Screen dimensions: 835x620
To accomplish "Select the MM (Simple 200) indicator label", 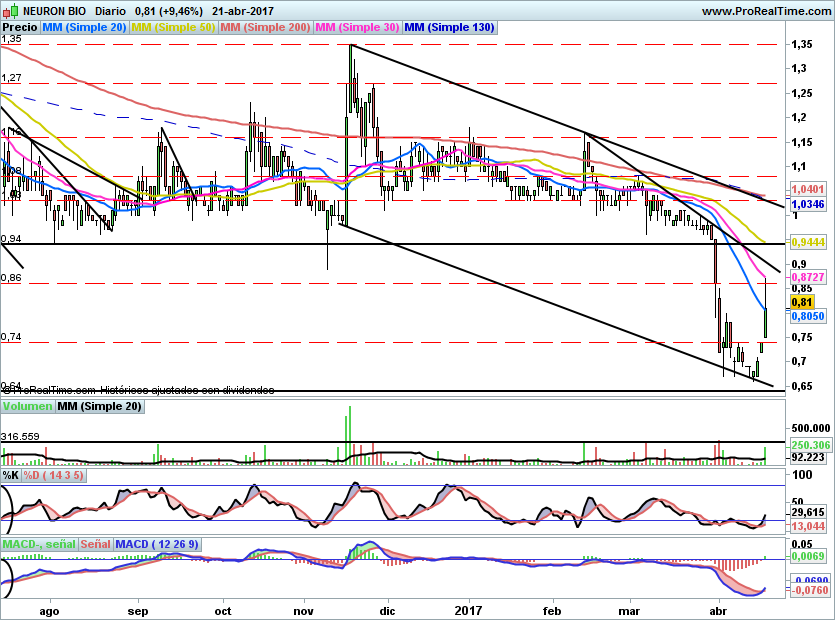I will (x=264, y=28).
